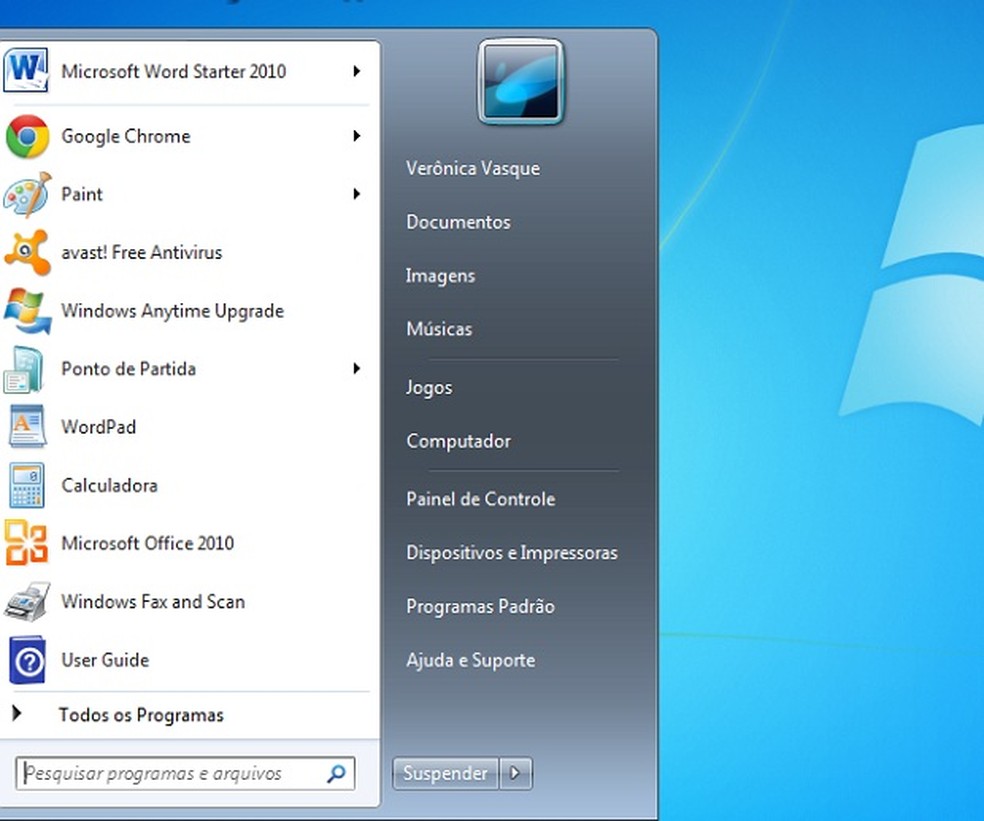This screenshot has height=821, width=984.
Task: Select the Paint label
Action: tap(82, 194)
